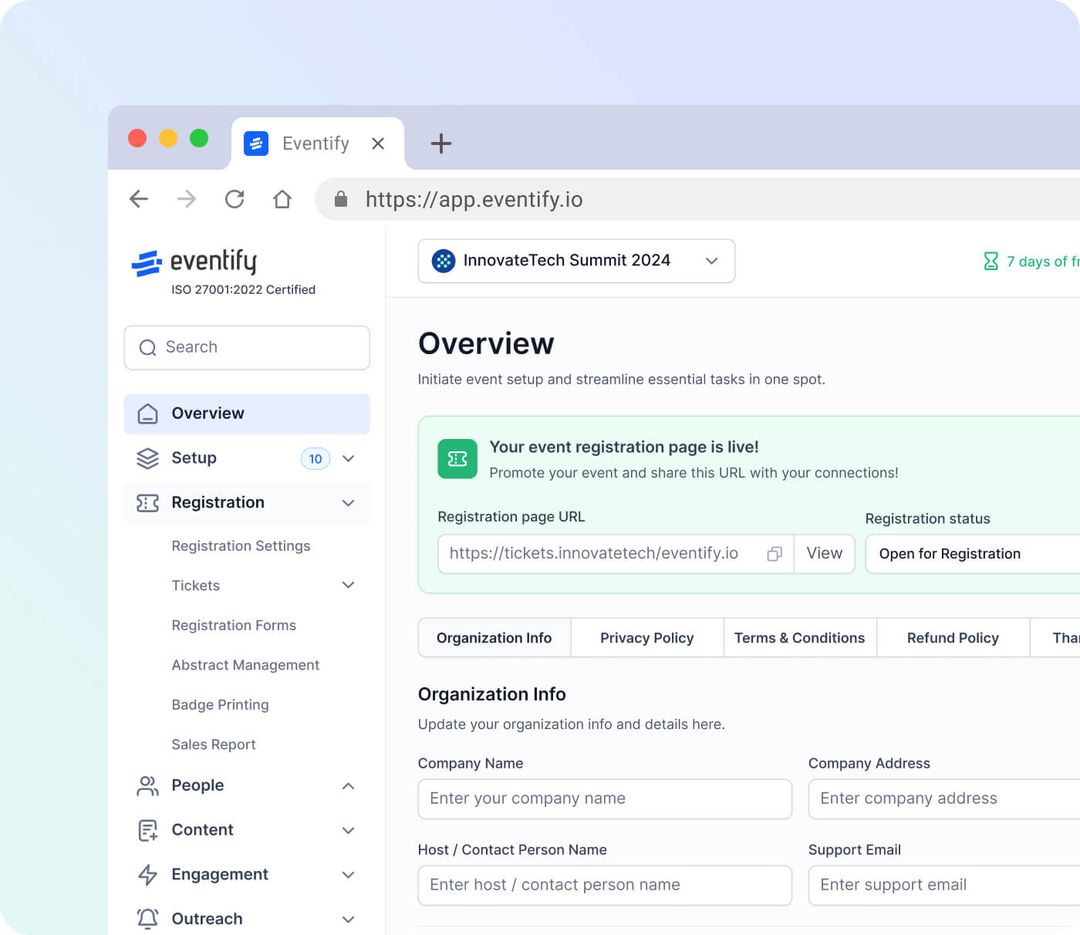Click the green ticket icon on the live banner
Screen dimensions: 1080x935
point(457,458)
